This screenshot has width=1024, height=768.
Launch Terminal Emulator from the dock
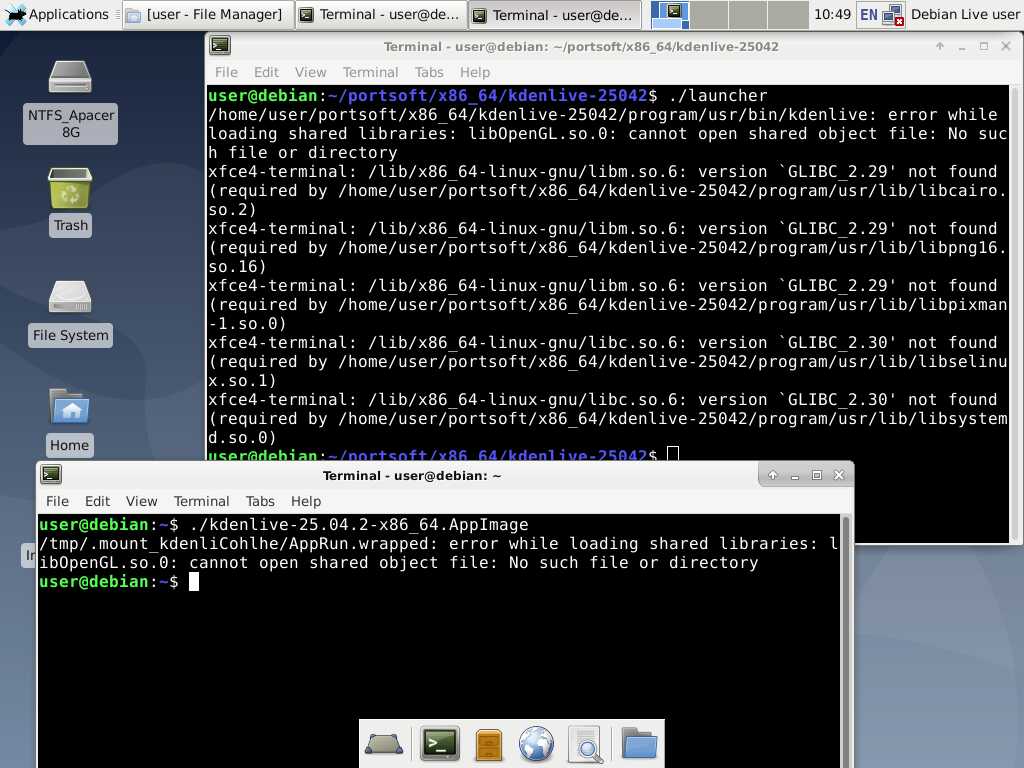coord(440,744)
